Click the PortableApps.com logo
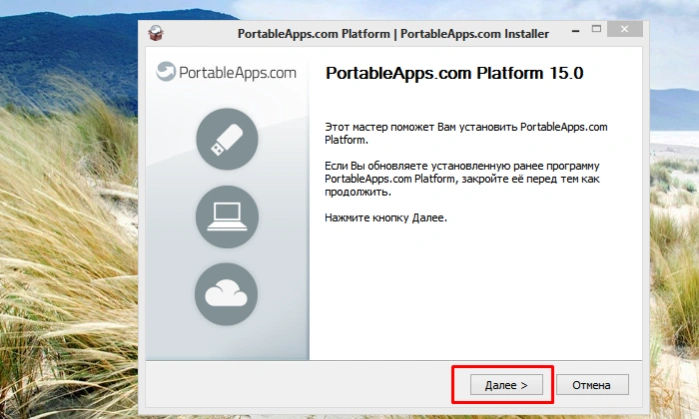Viewport: 699px width, 419px height. click(226, 72)
